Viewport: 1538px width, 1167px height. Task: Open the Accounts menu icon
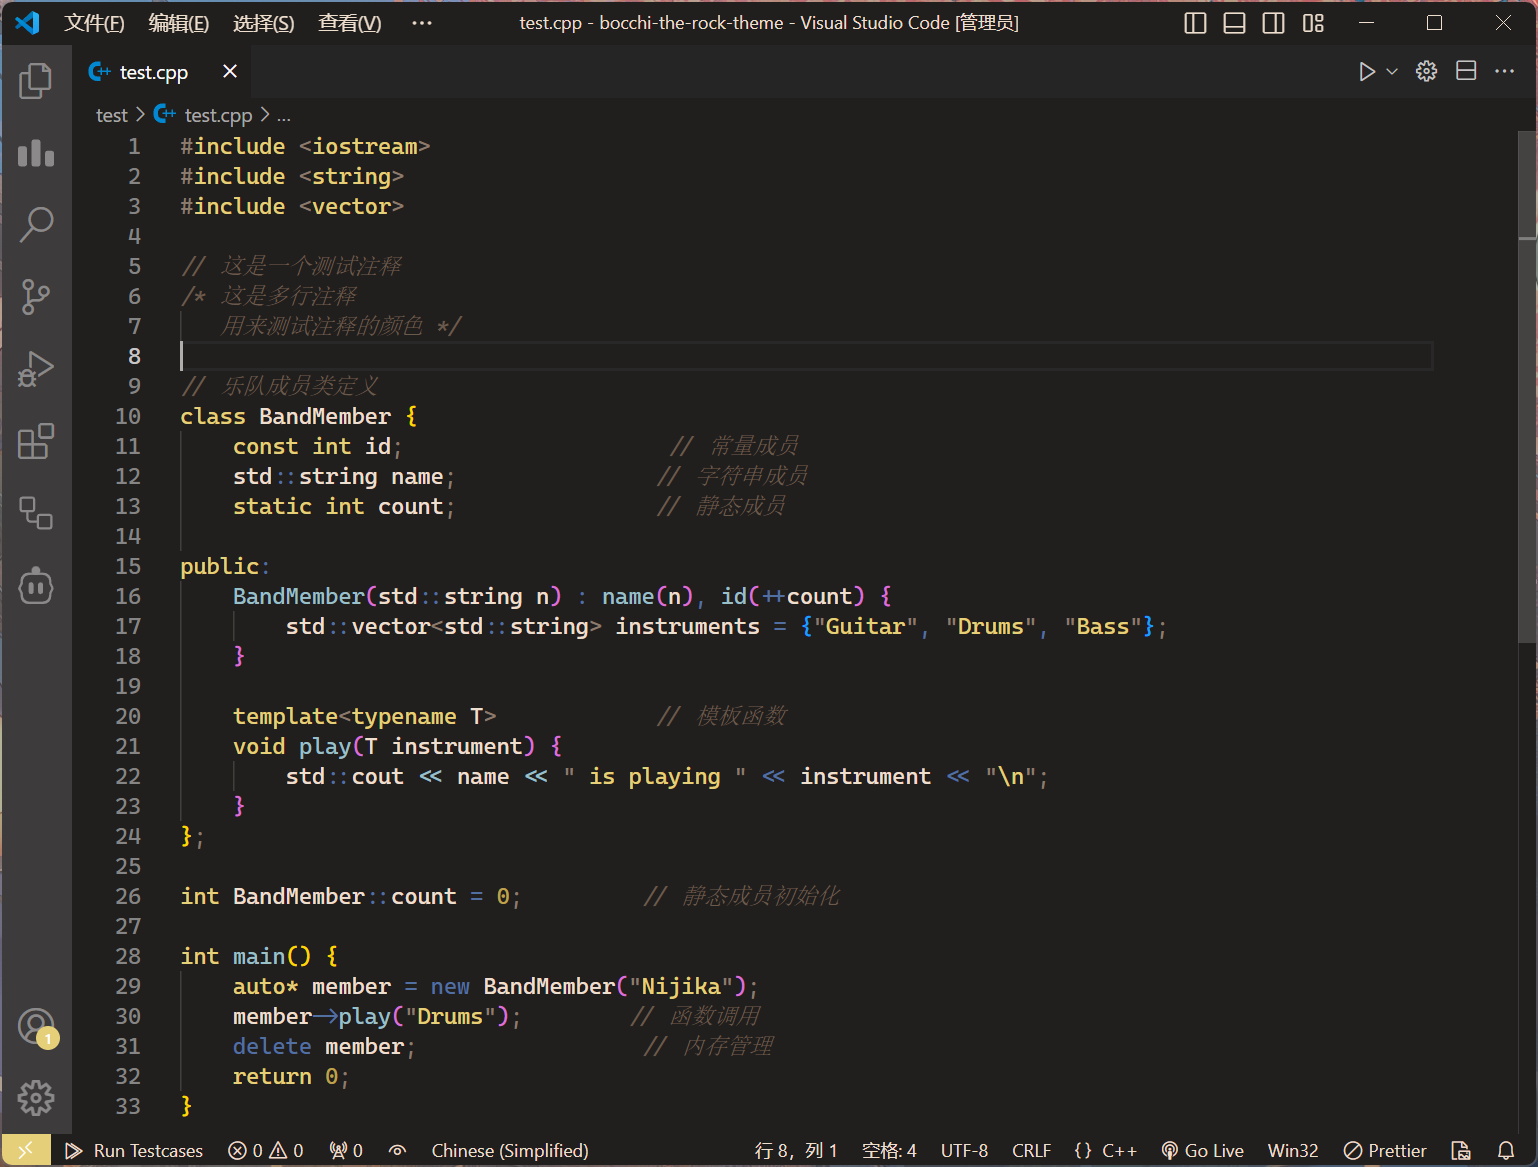[36, 1026]
